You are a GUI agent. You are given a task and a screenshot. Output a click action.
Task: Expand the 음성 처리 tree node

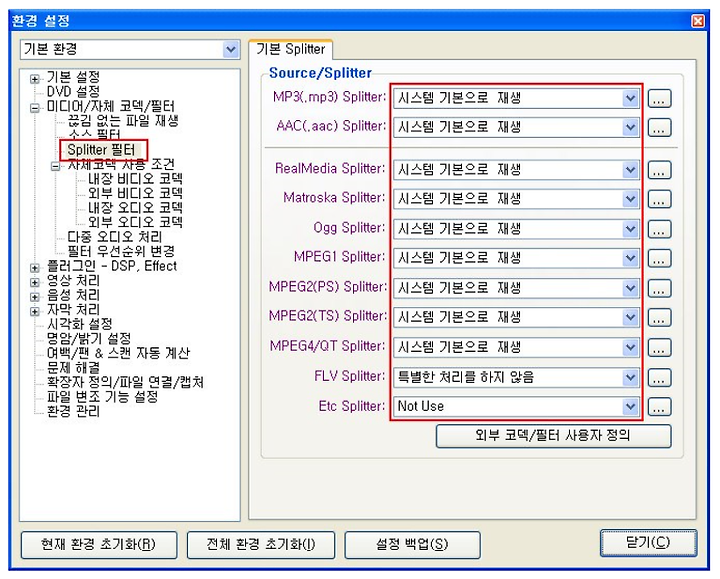point(34,297)
